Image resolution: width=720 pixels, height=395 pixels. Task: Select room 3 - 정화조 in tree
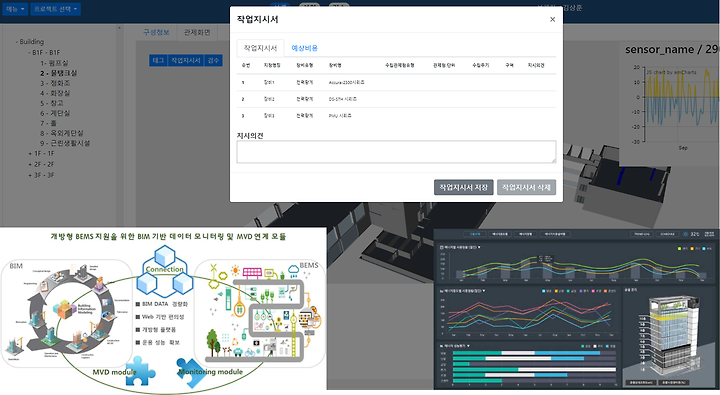[55, 83]
